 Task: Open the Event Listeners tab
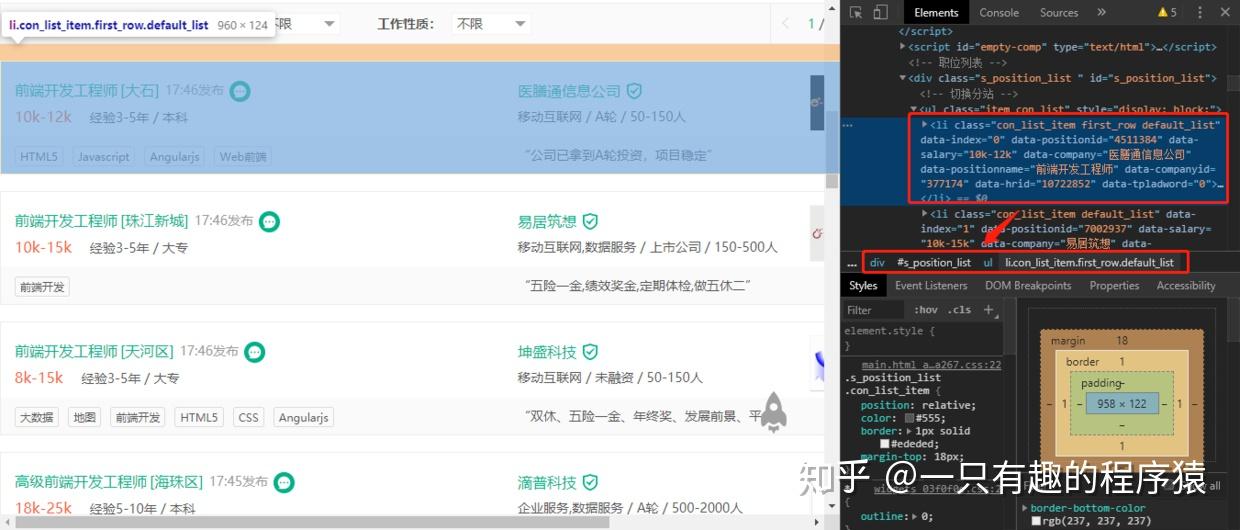point(931,285)
